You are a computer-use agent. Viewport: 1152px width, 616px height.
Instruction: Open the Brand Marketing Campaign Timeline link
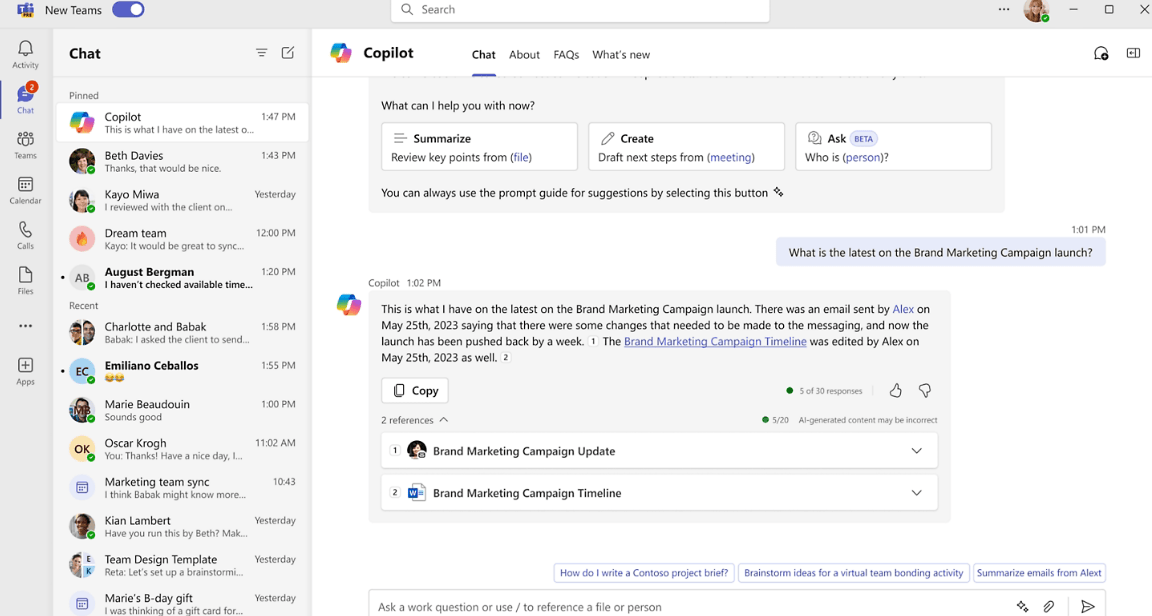715,341
